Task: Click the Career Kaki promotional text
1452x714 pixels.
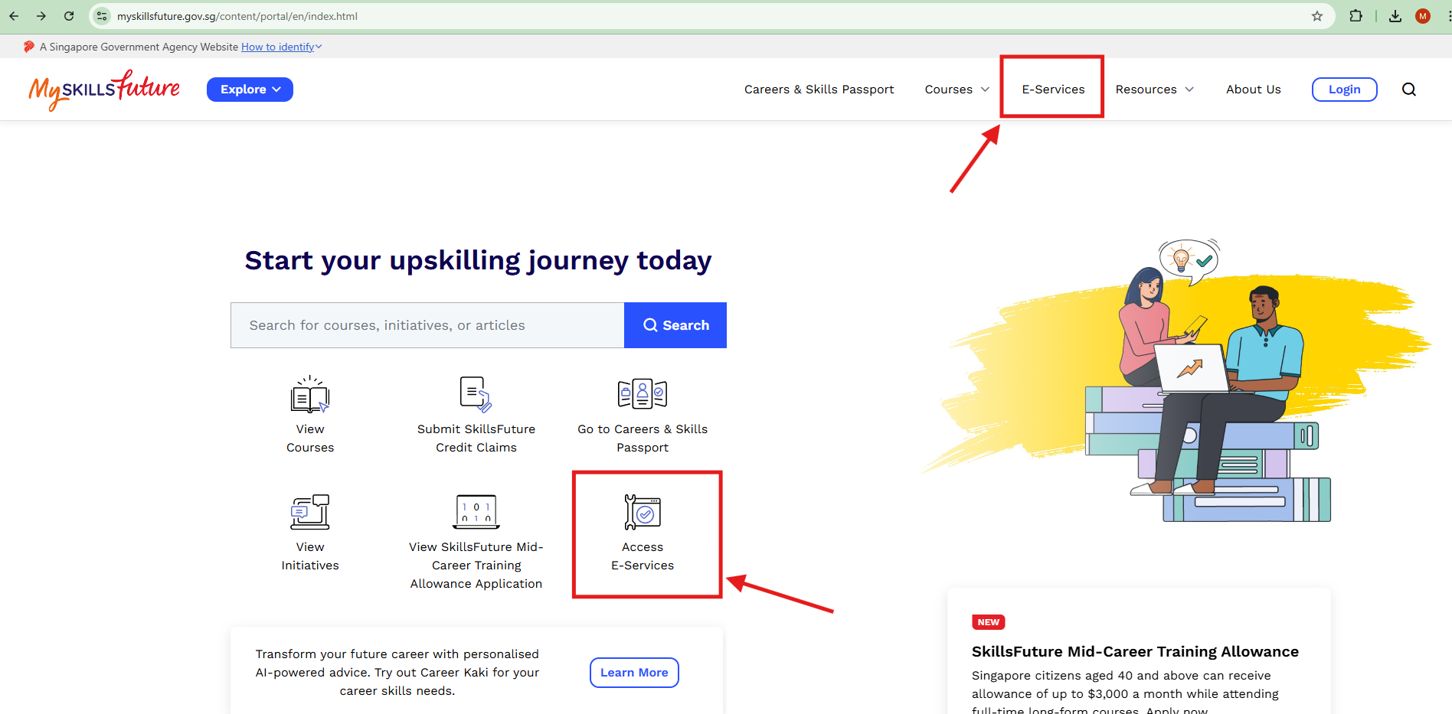Action: point(397,672)
